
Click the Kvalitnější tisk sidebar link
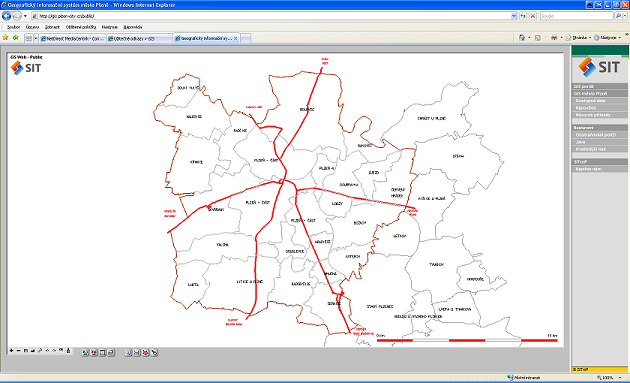[x=600, y=149]
